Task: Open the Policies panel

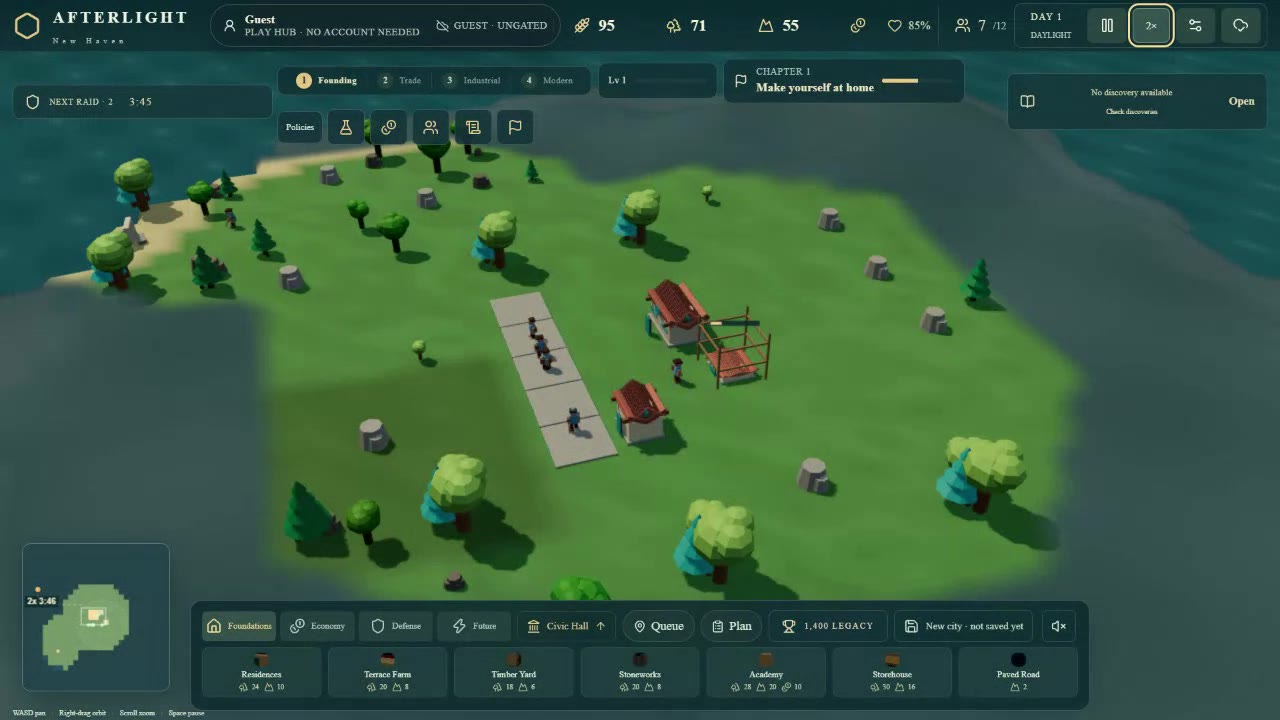Action: [x=300, y=127]
